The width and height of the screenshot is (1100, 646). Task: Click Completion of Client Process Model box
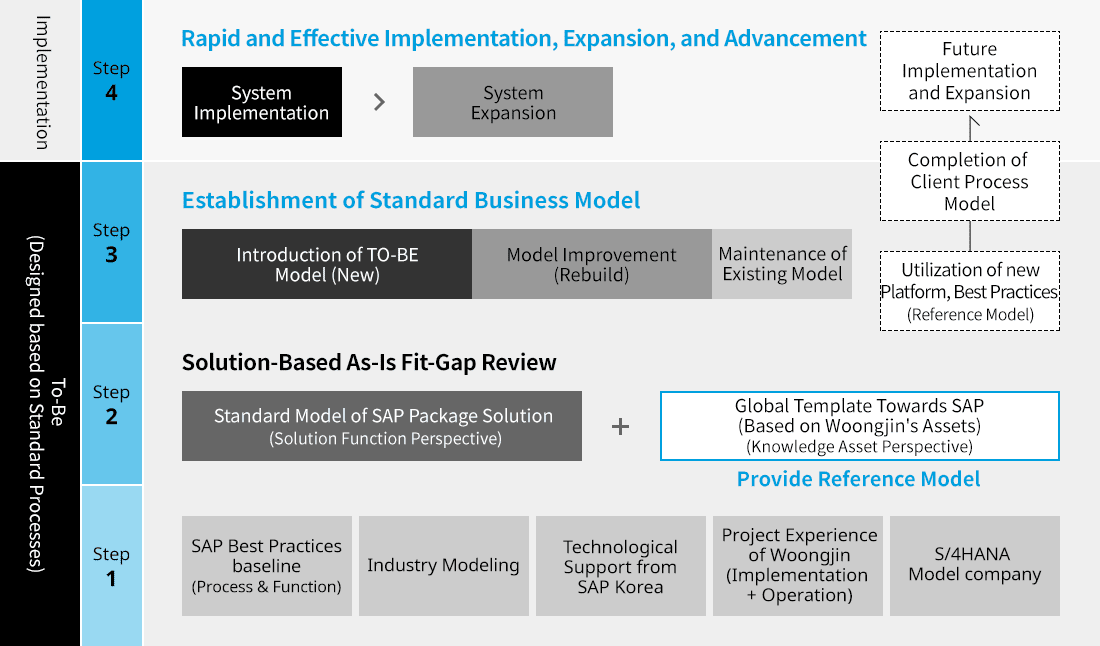click(x=969, y=181)
